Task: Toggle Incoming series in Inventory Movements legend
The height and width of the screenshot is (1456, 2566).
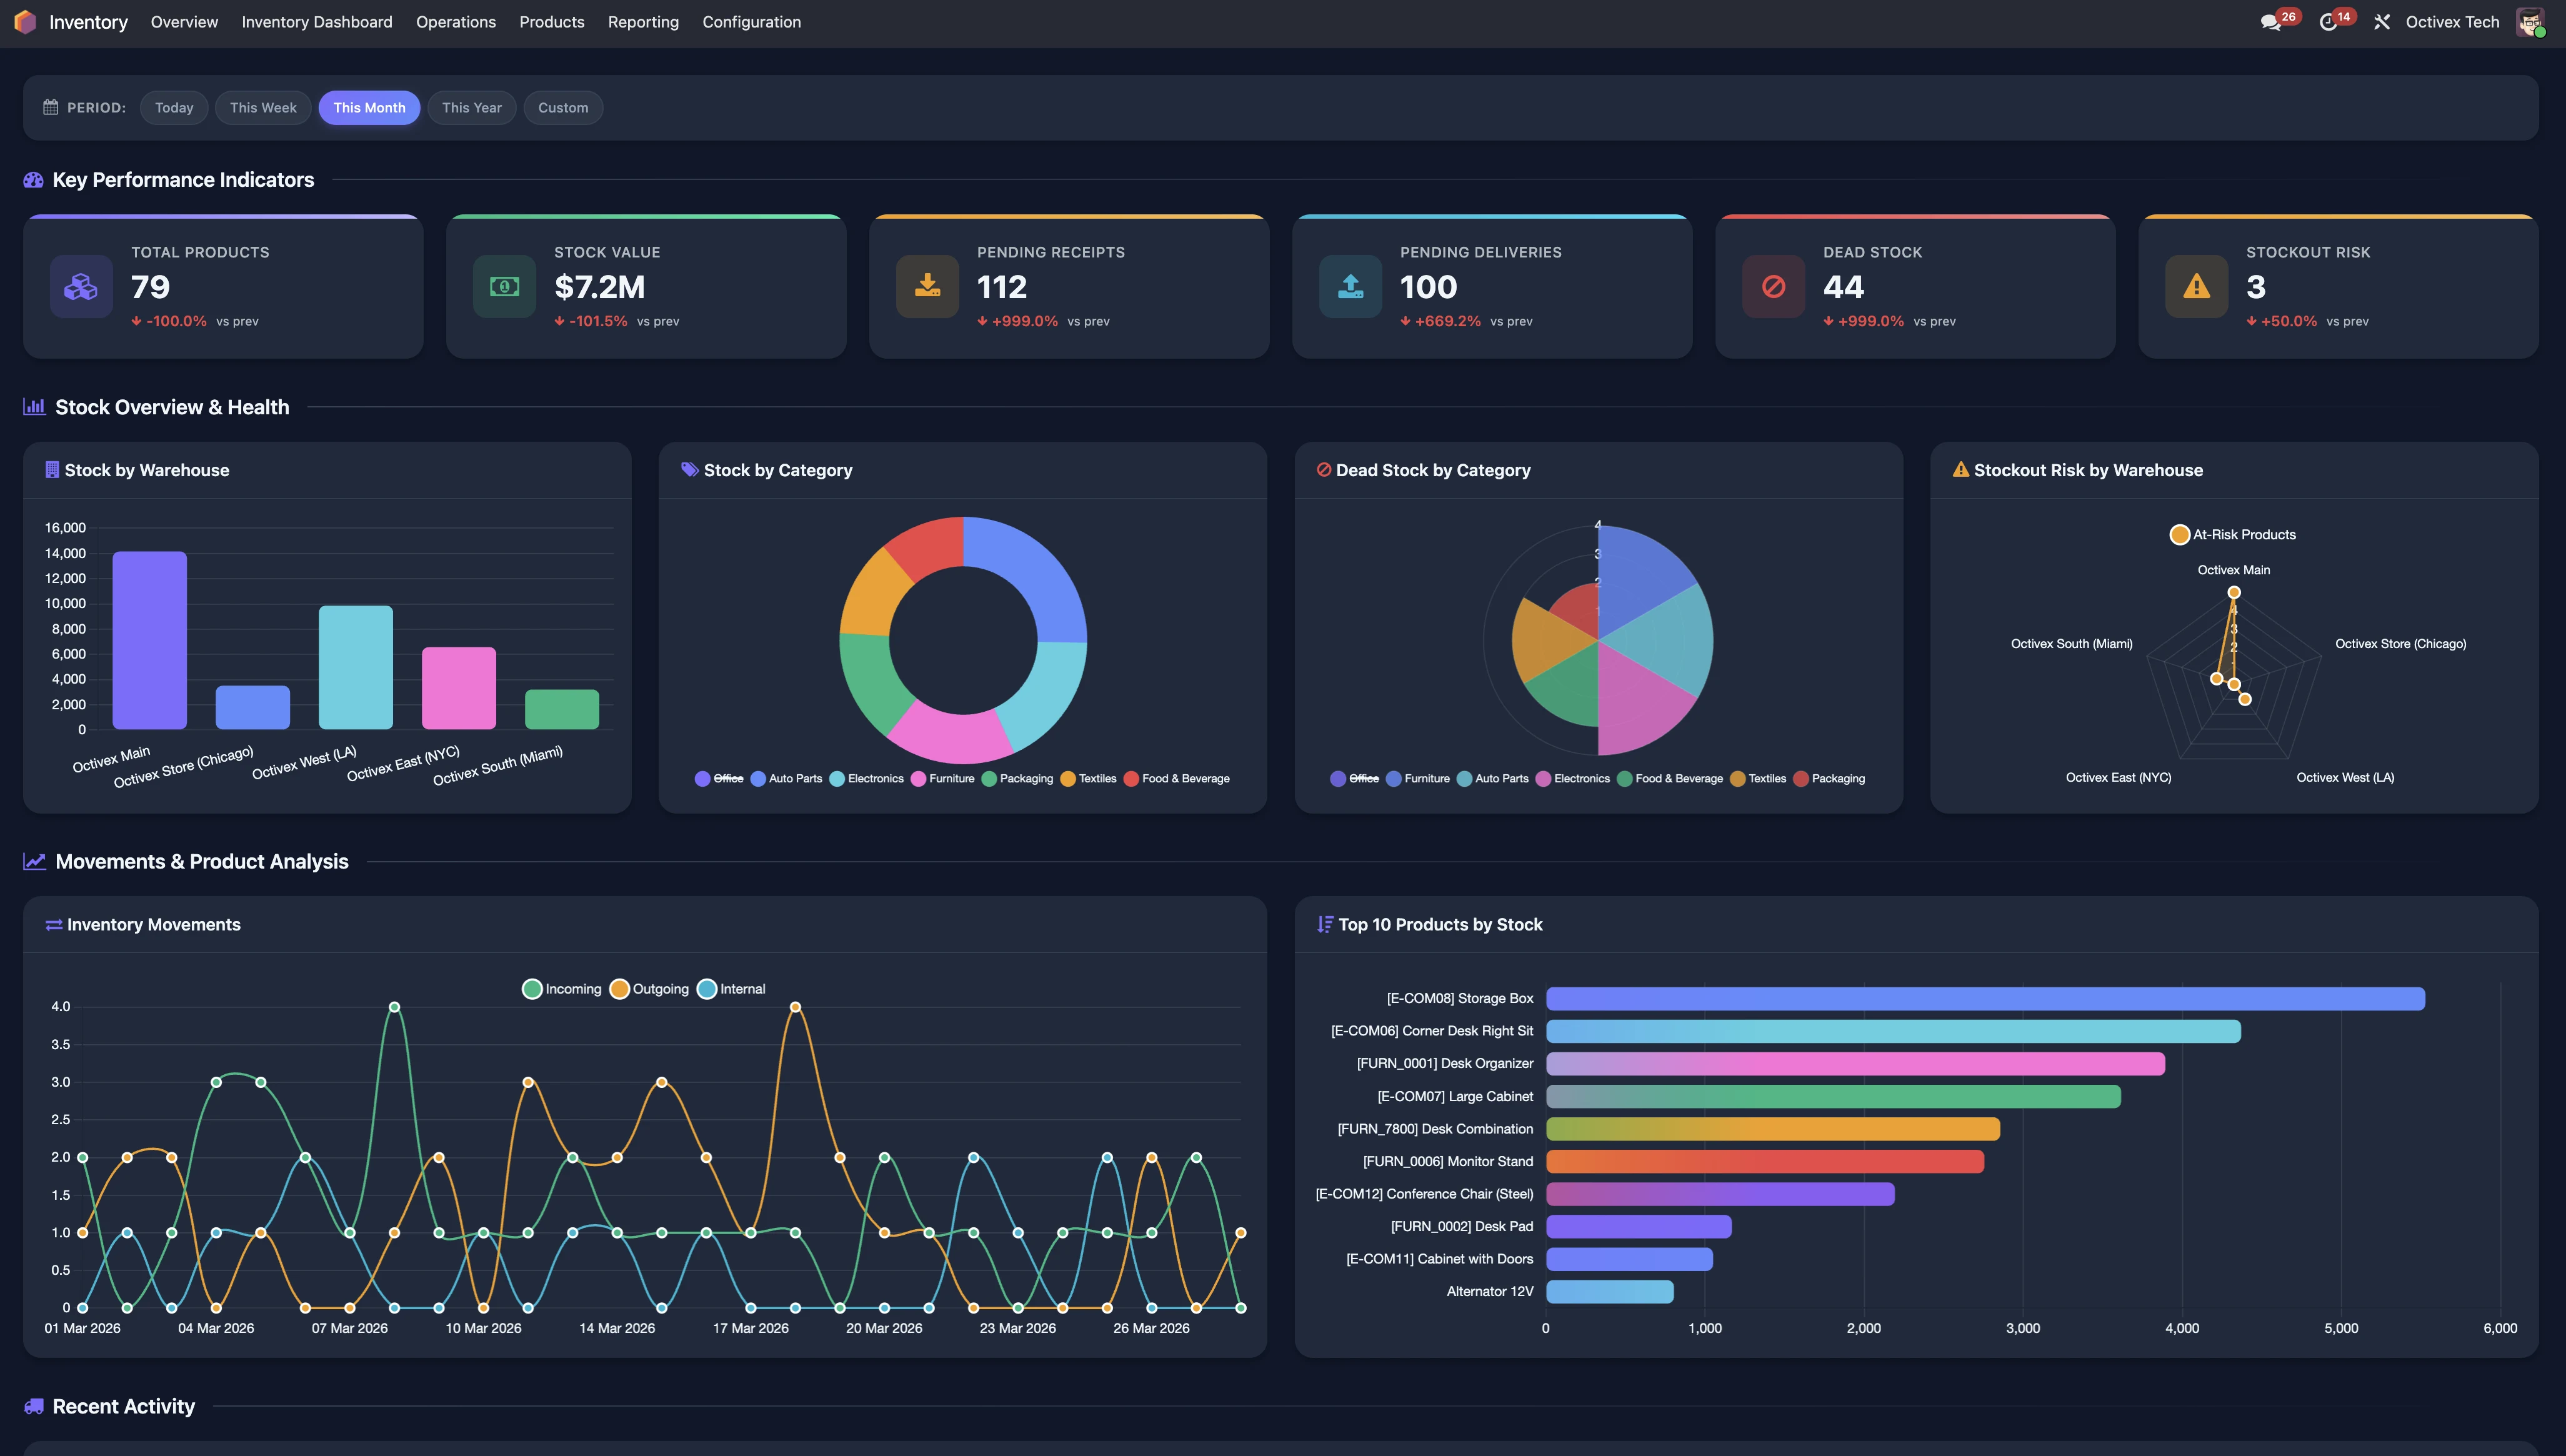Action: (x=562, y=989)
